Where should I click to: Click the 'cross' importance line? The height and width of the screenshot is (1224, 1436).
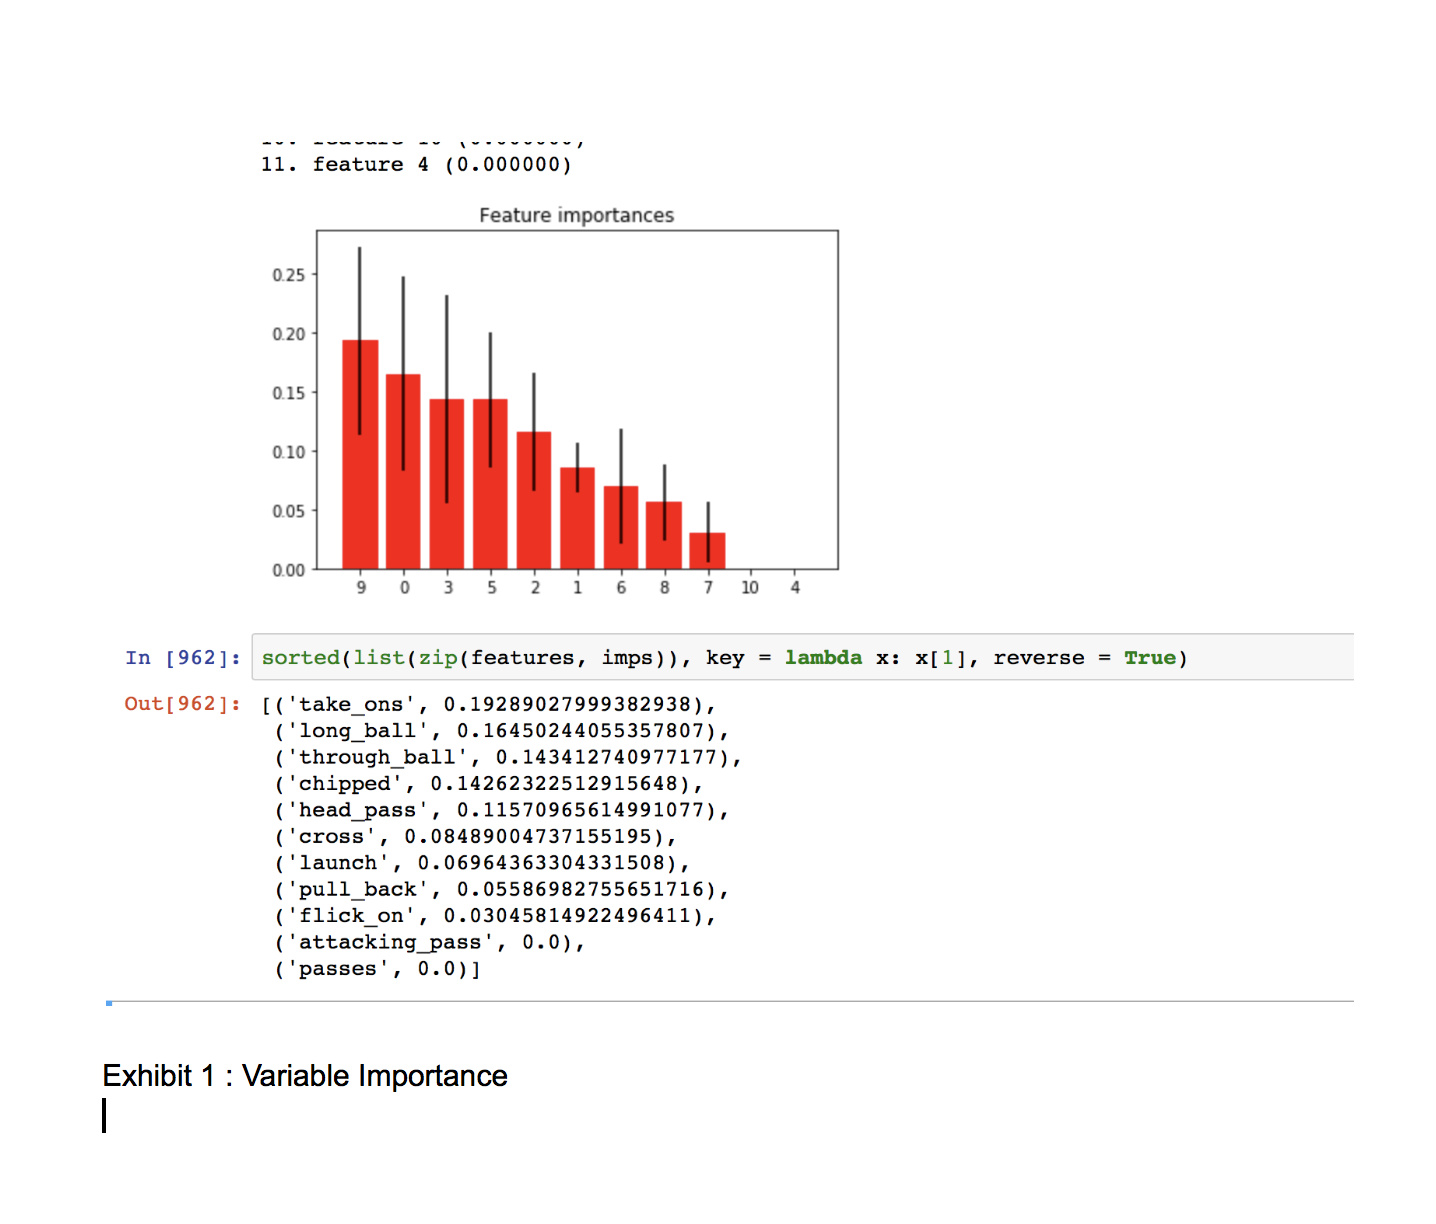[x=476, y=836]
